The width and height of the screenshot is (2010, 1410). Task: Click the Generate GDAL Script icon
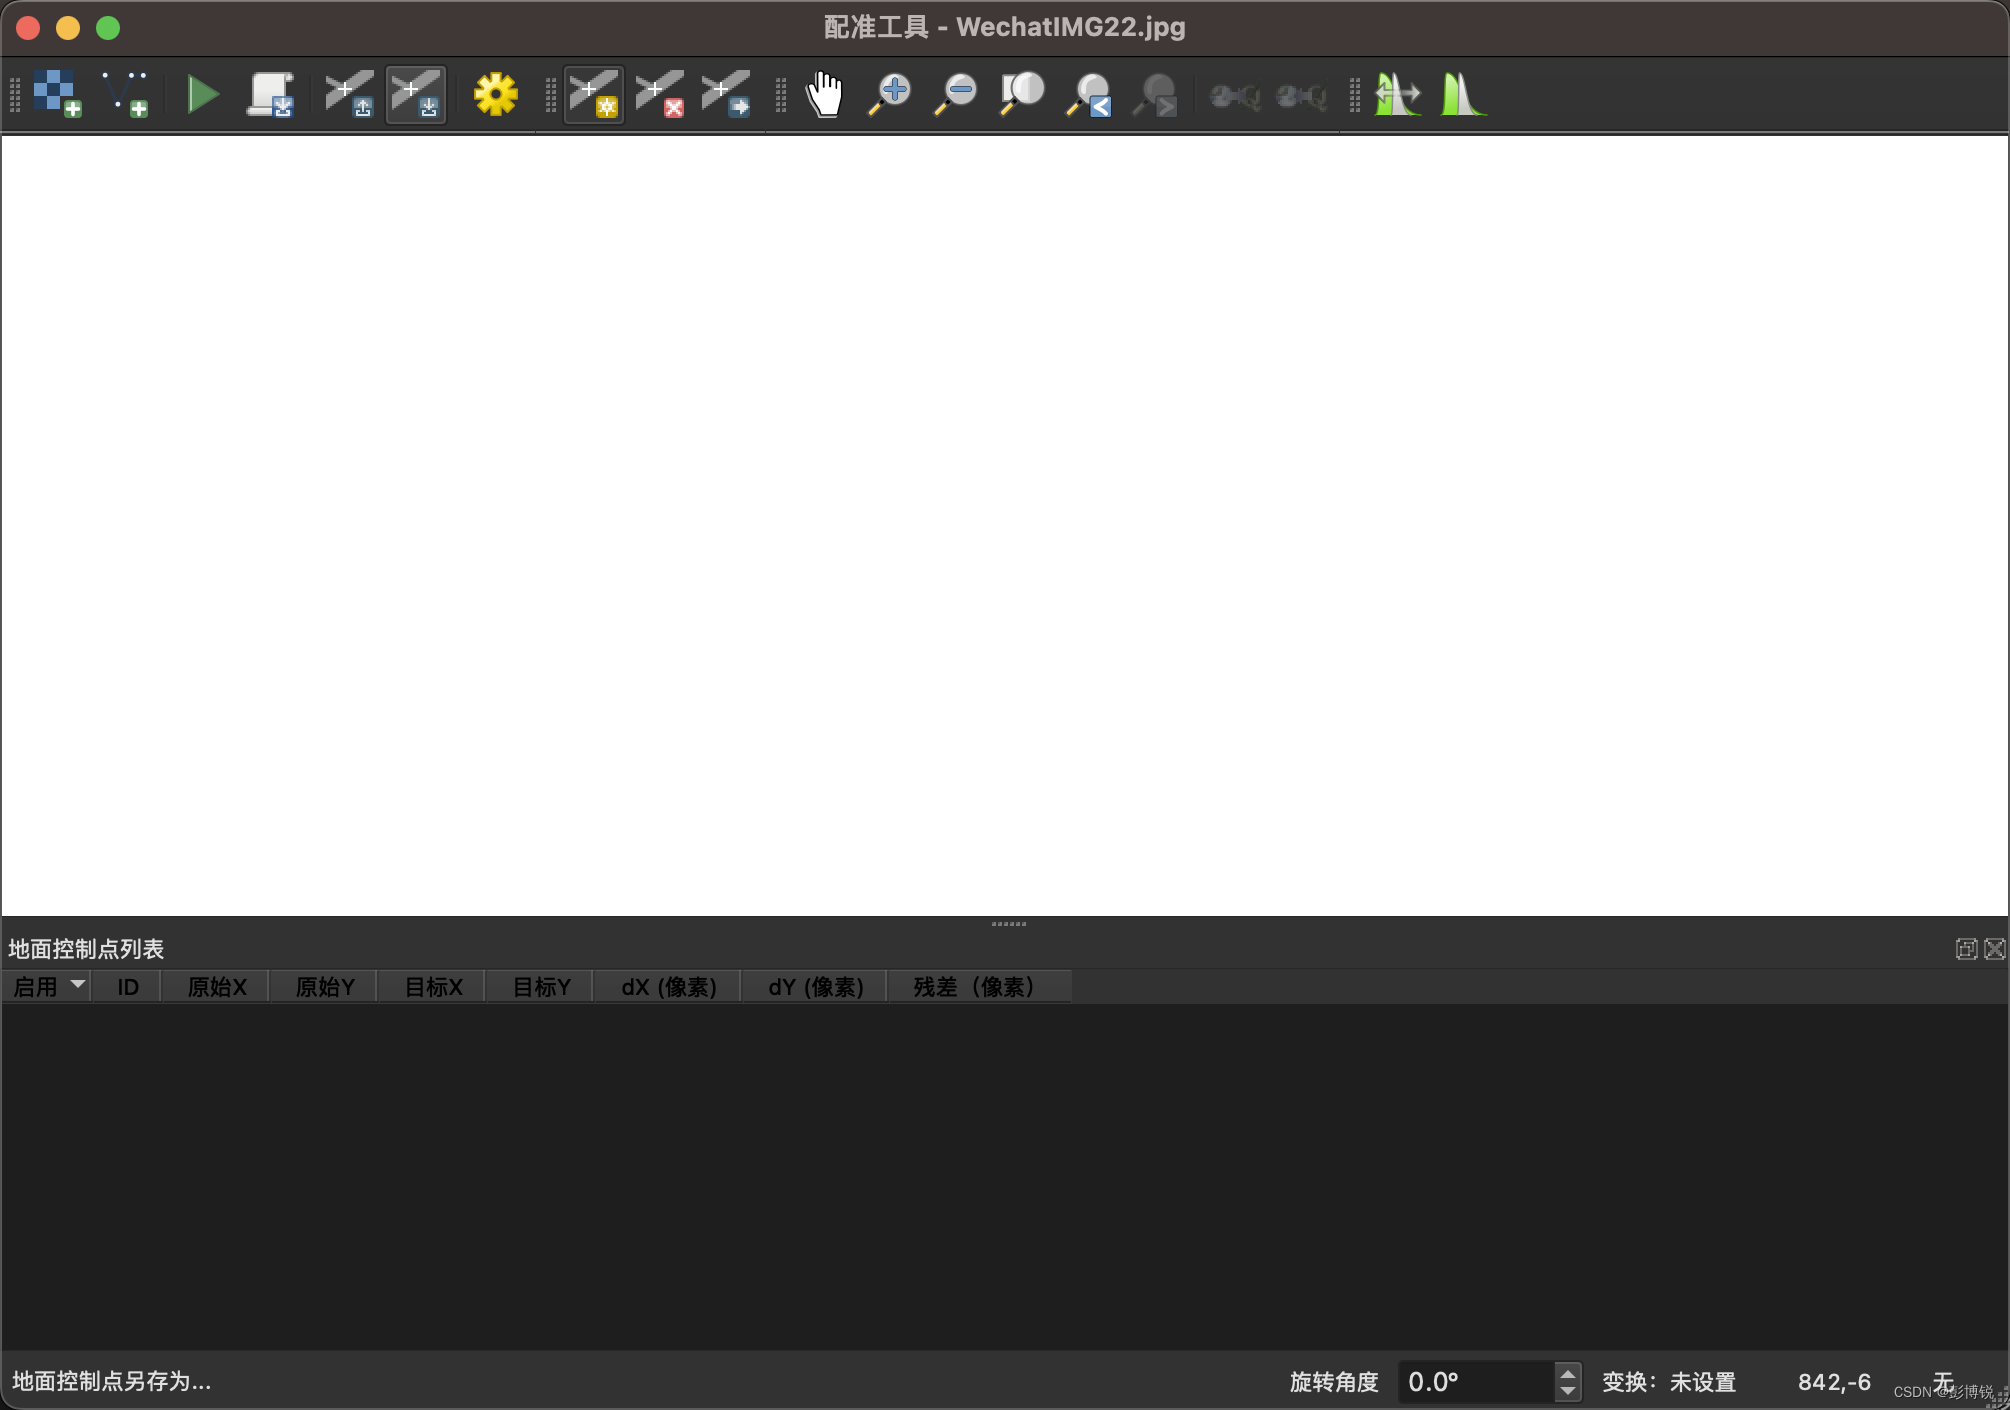tap(270, 94)
